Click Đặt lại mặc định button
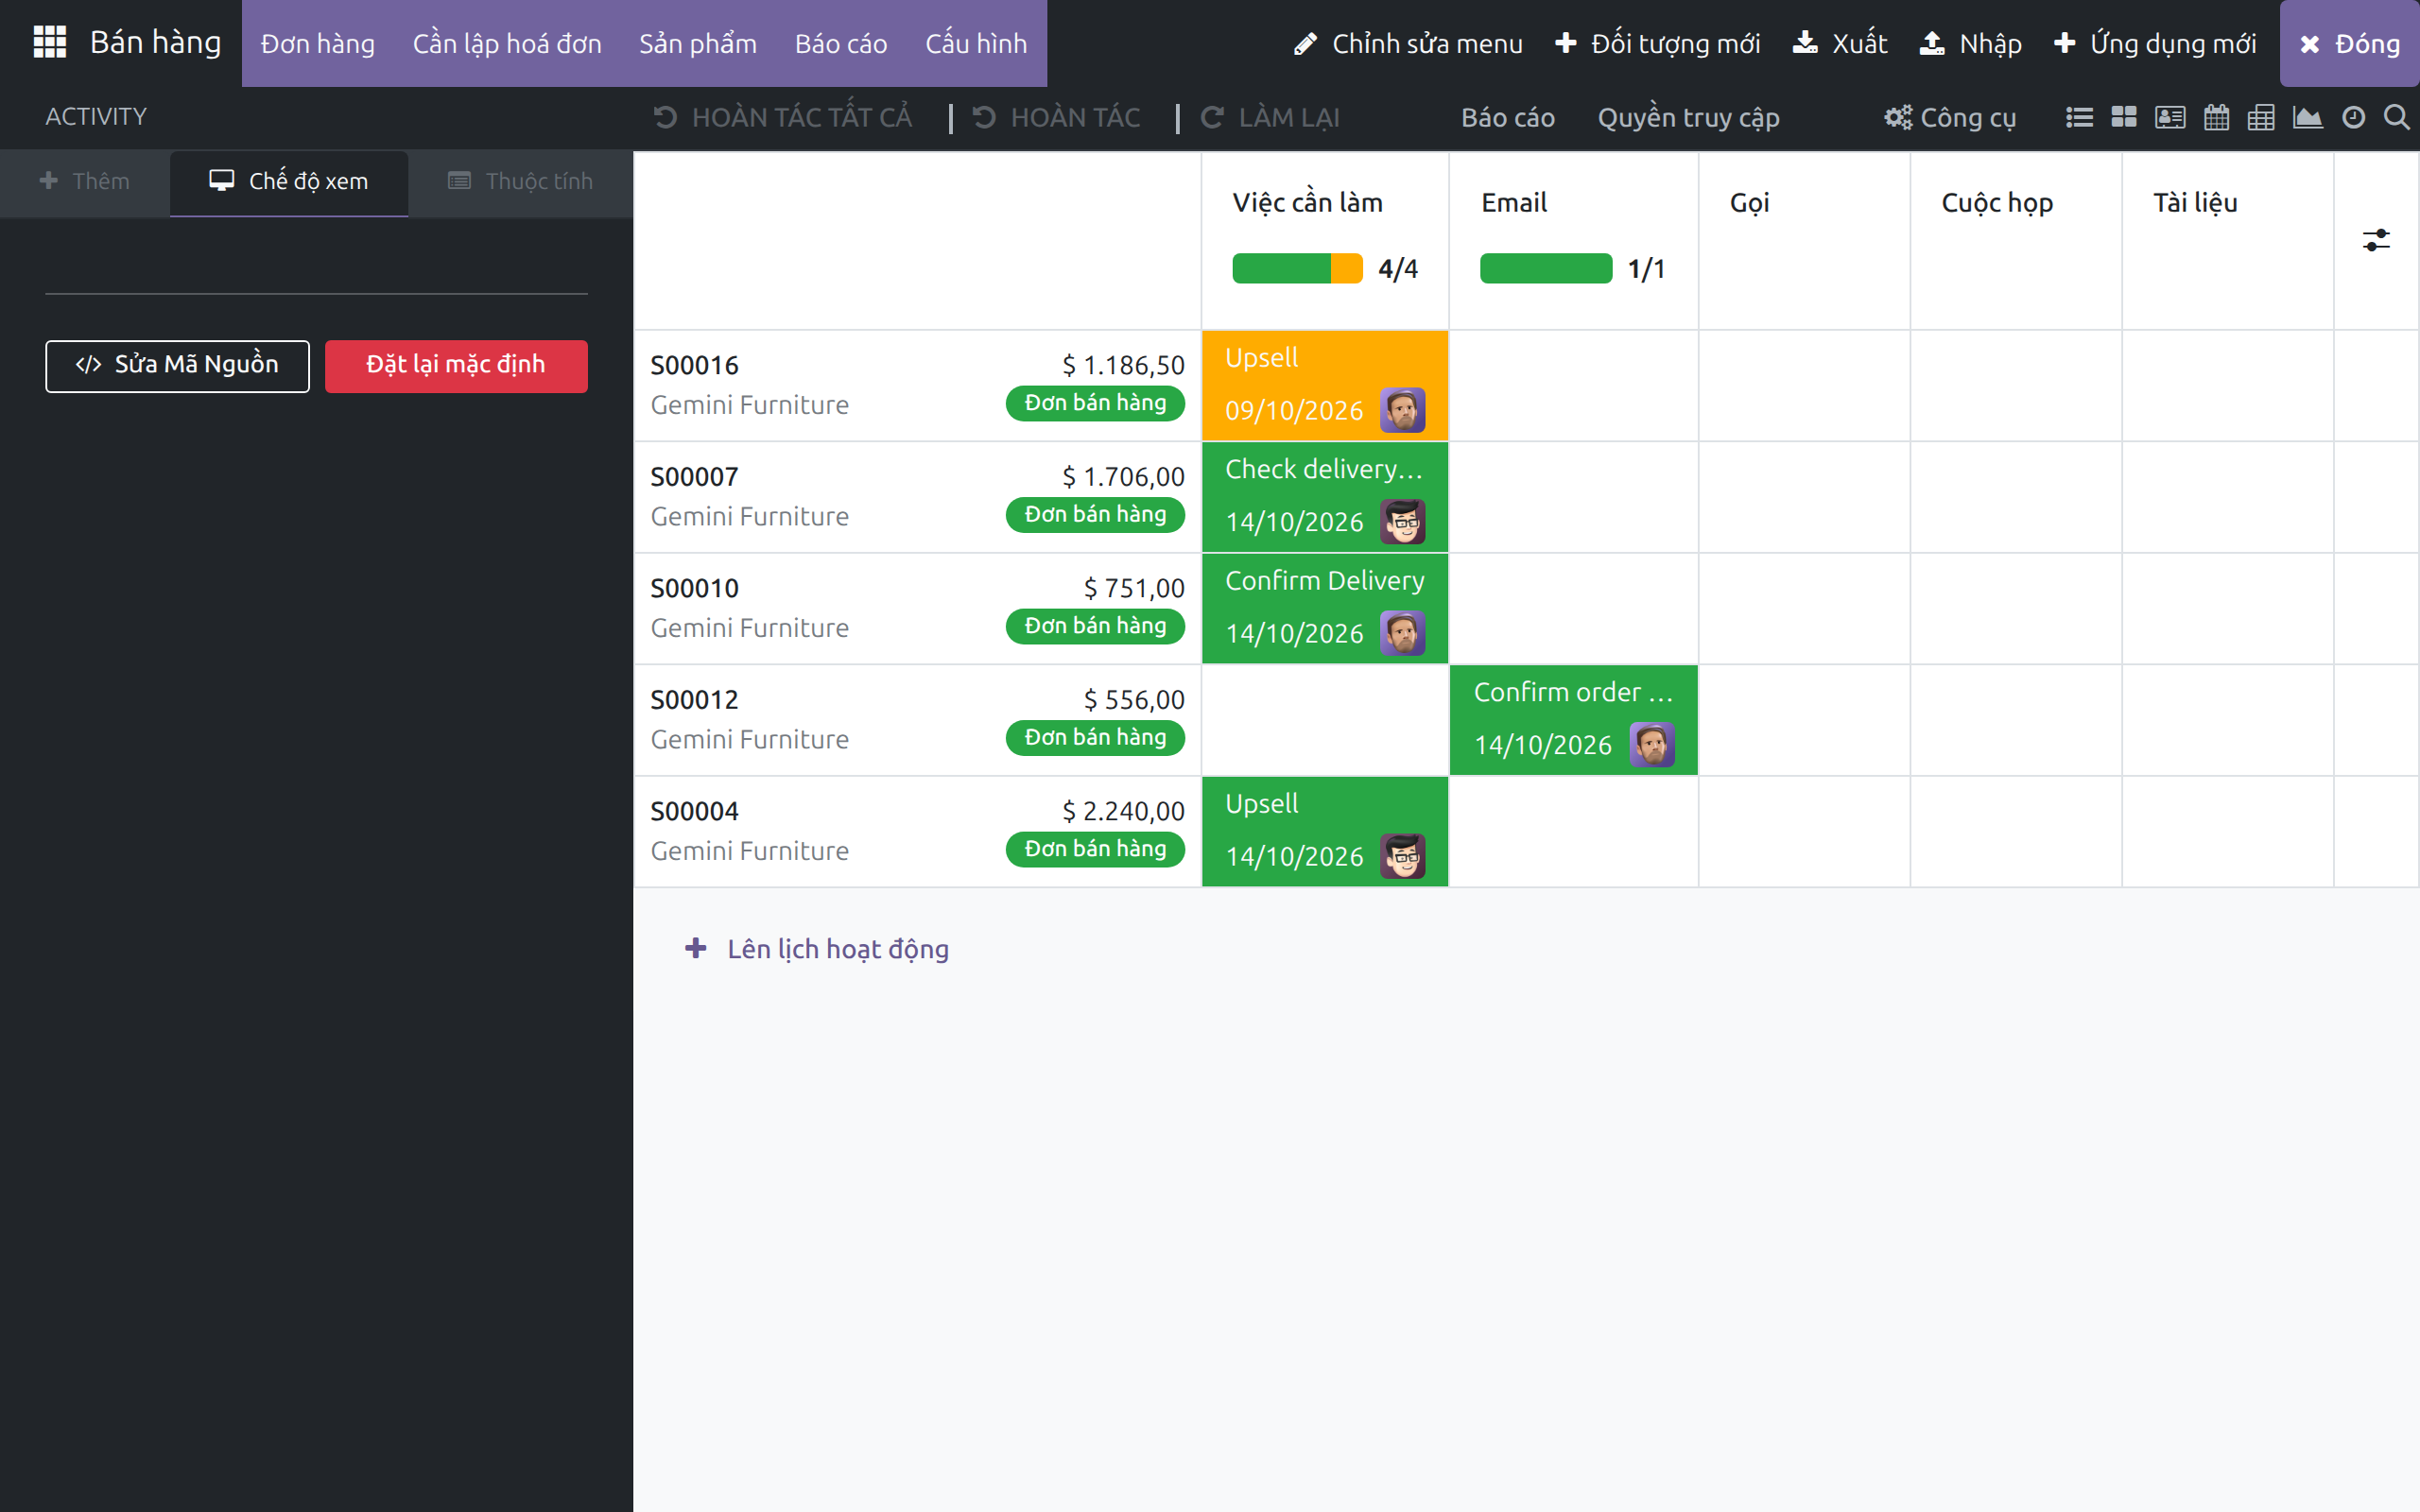Screen dimensions: 2420x1512 click(456, 365)
